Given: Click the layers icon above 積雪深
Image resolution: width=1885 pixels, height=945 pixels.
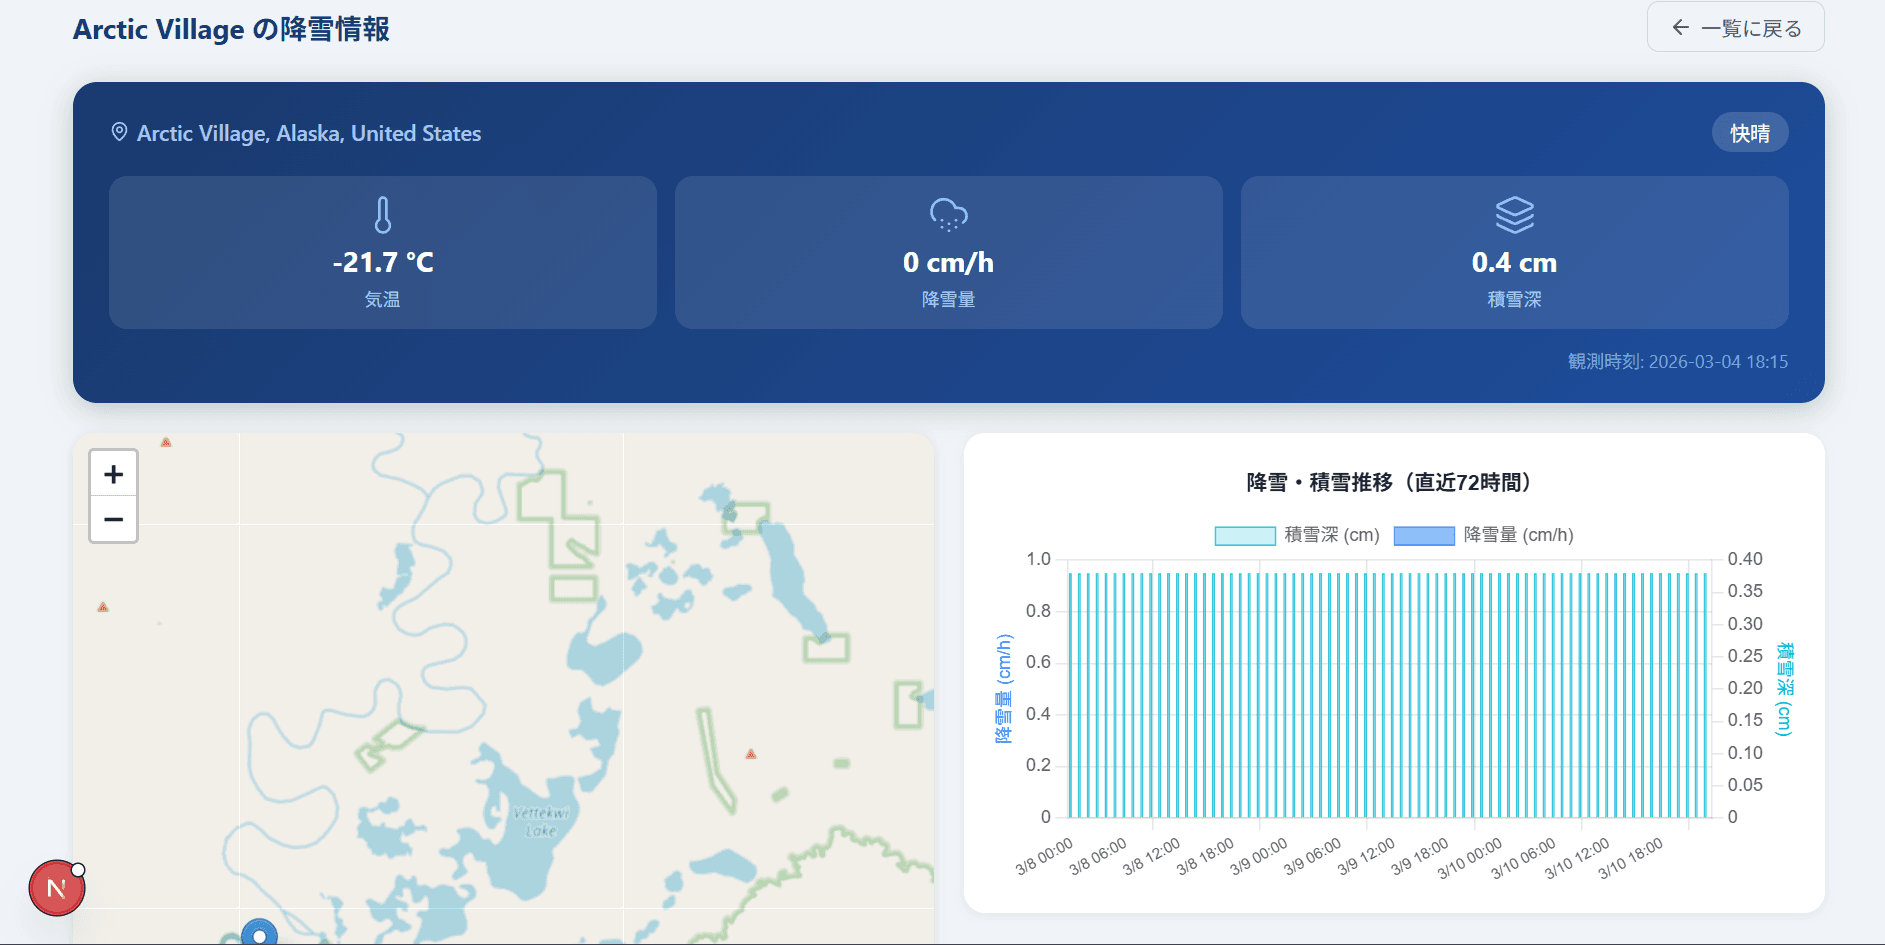Looking at the screenshot, I should click(x=1514, y=215).
